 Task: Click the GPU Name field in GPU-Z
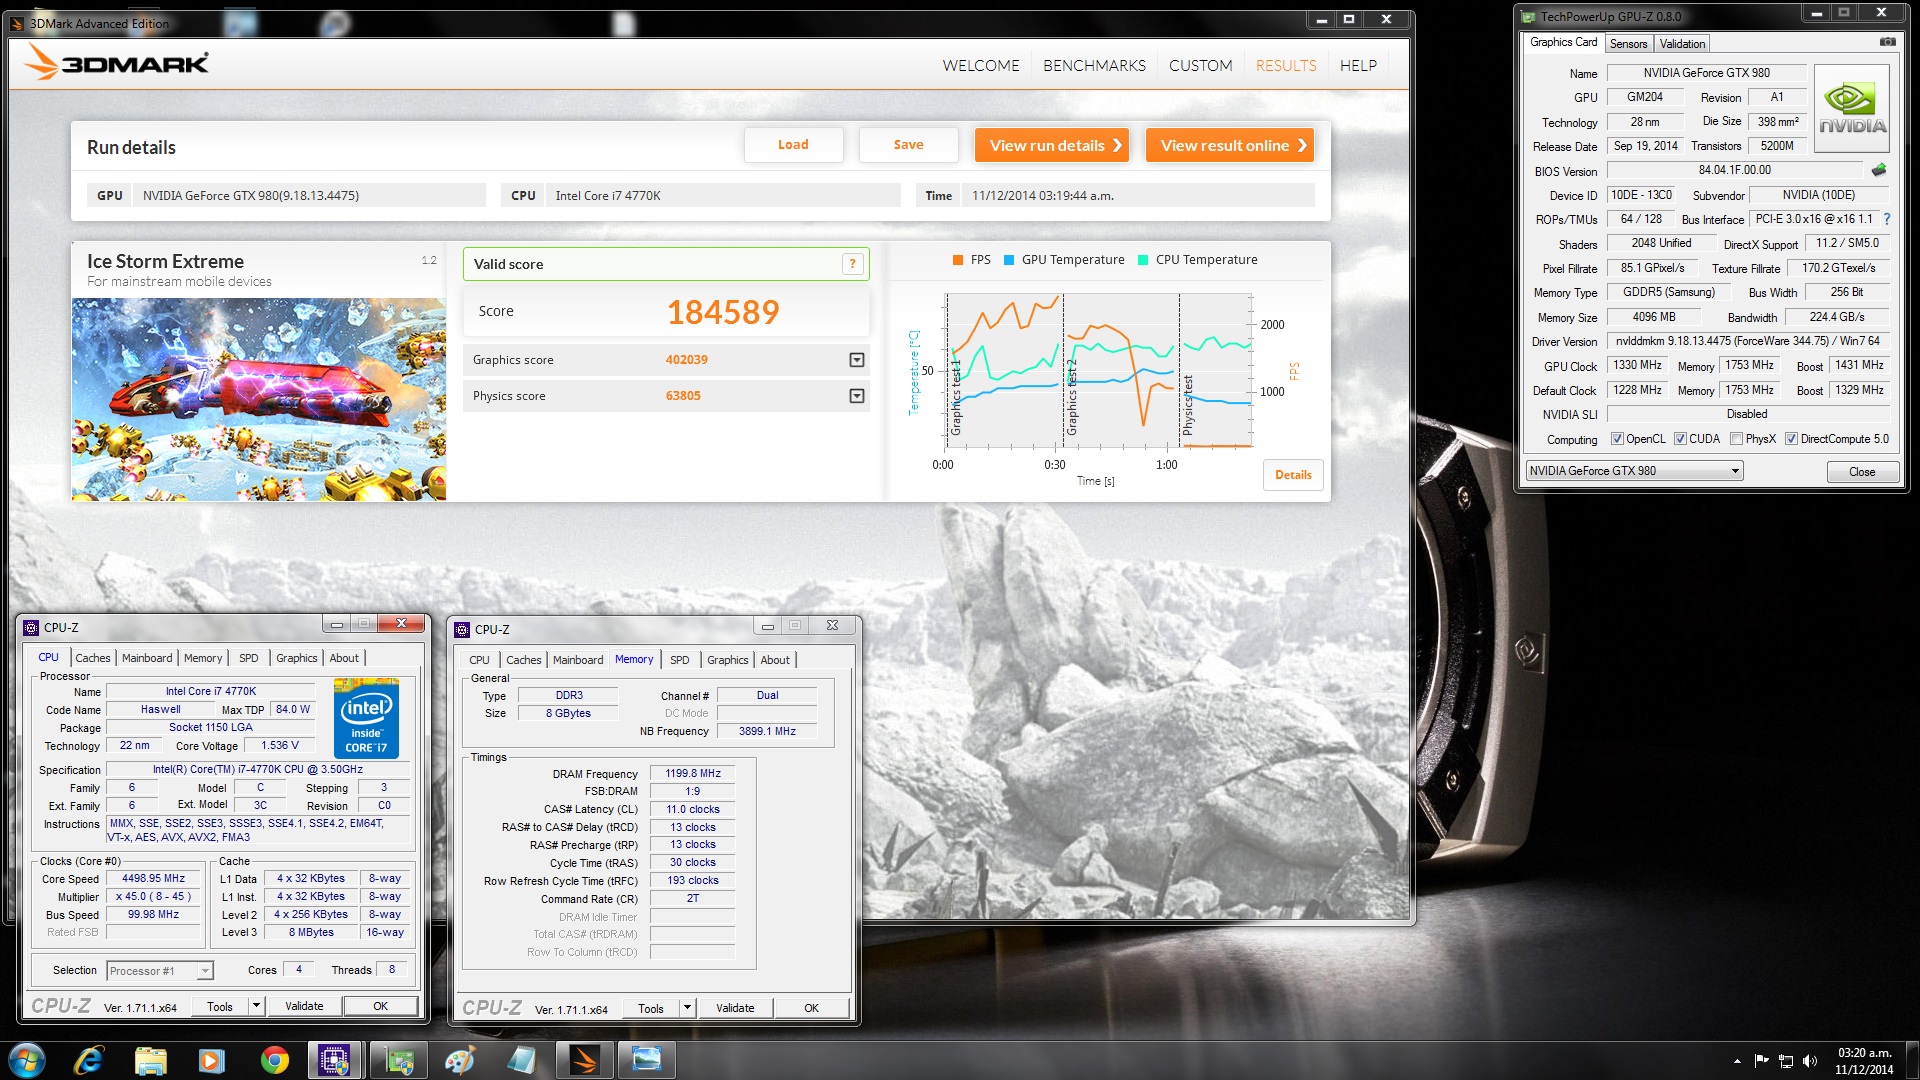coord(1706,73)
